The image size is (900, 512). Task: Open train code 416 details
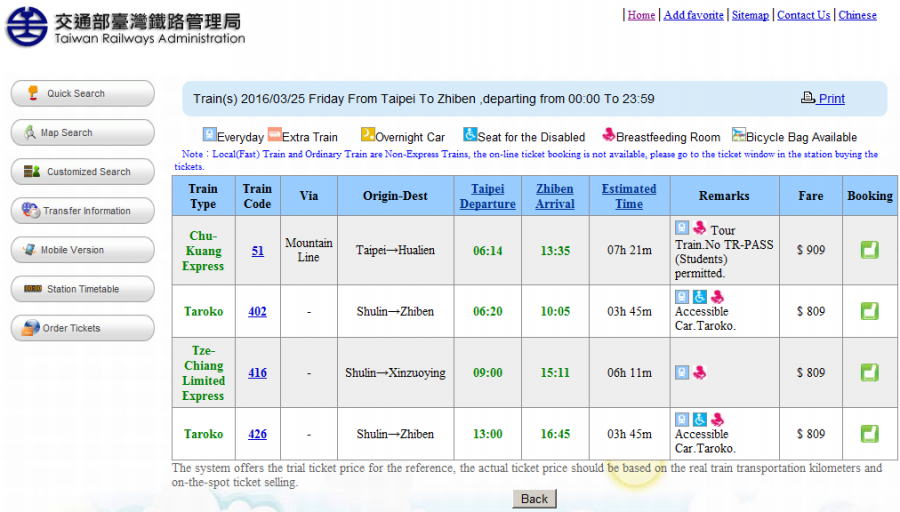(257, 373)
